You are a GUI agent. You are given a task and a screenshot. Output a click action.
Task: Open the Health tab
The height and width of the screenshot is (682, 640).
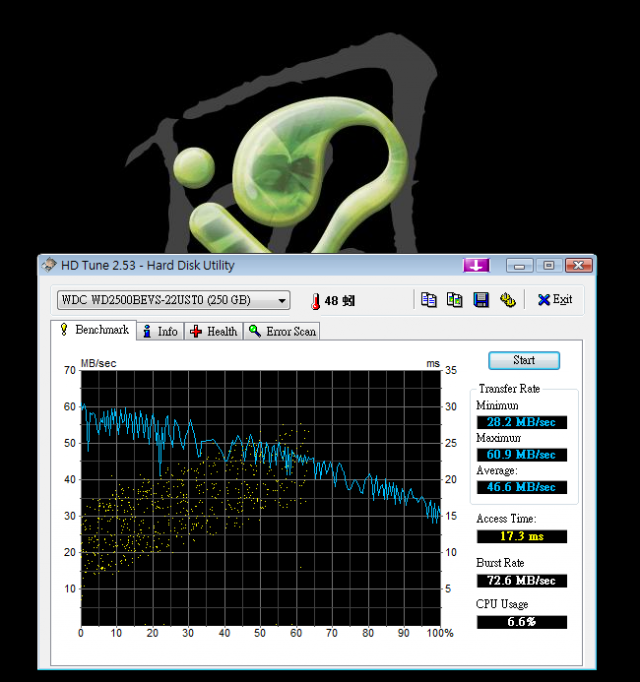click(x=214, y=331)
